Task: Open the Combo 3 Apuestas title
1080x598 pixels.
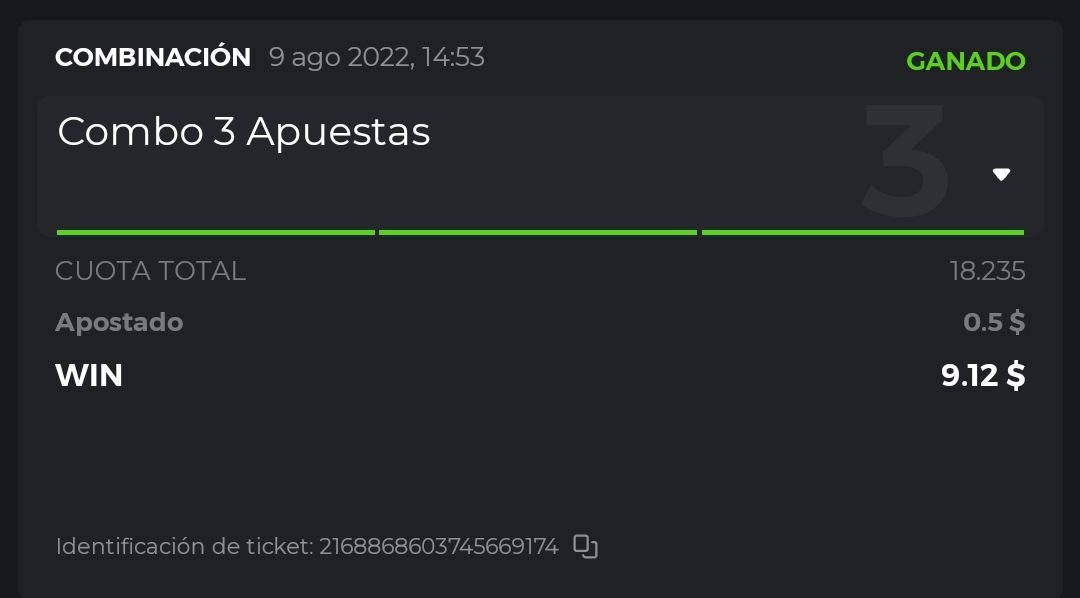Action: (244, 132)
